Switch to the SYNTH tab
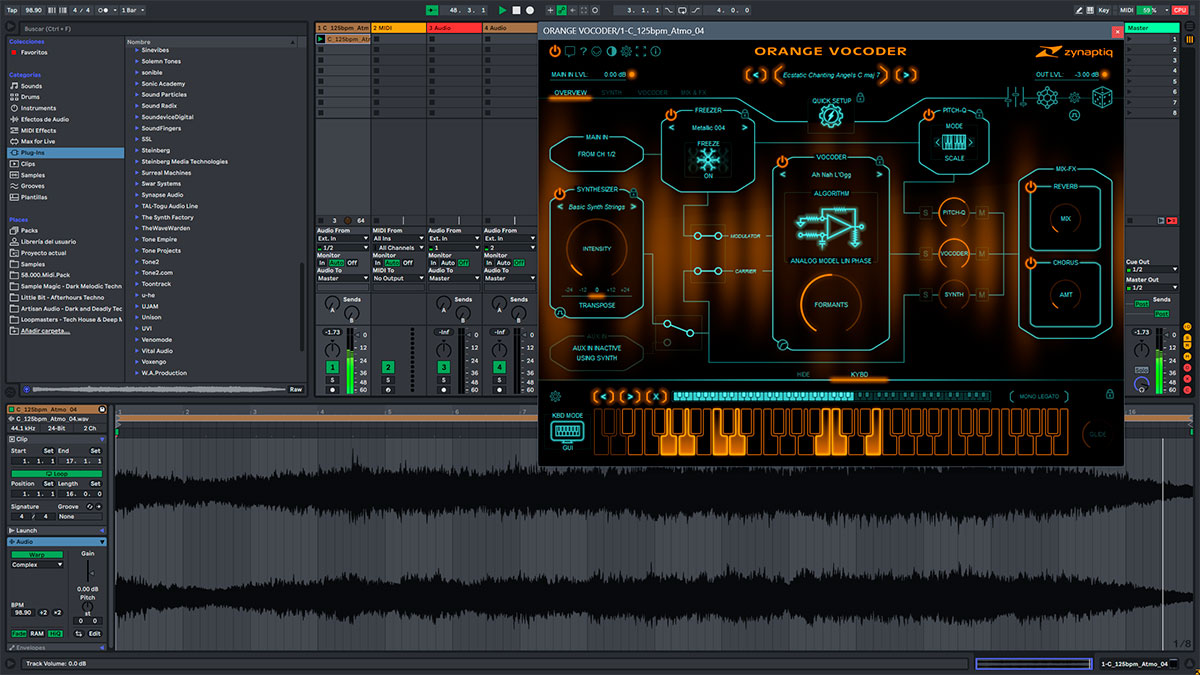1200x675 pixels. [611, 93]
